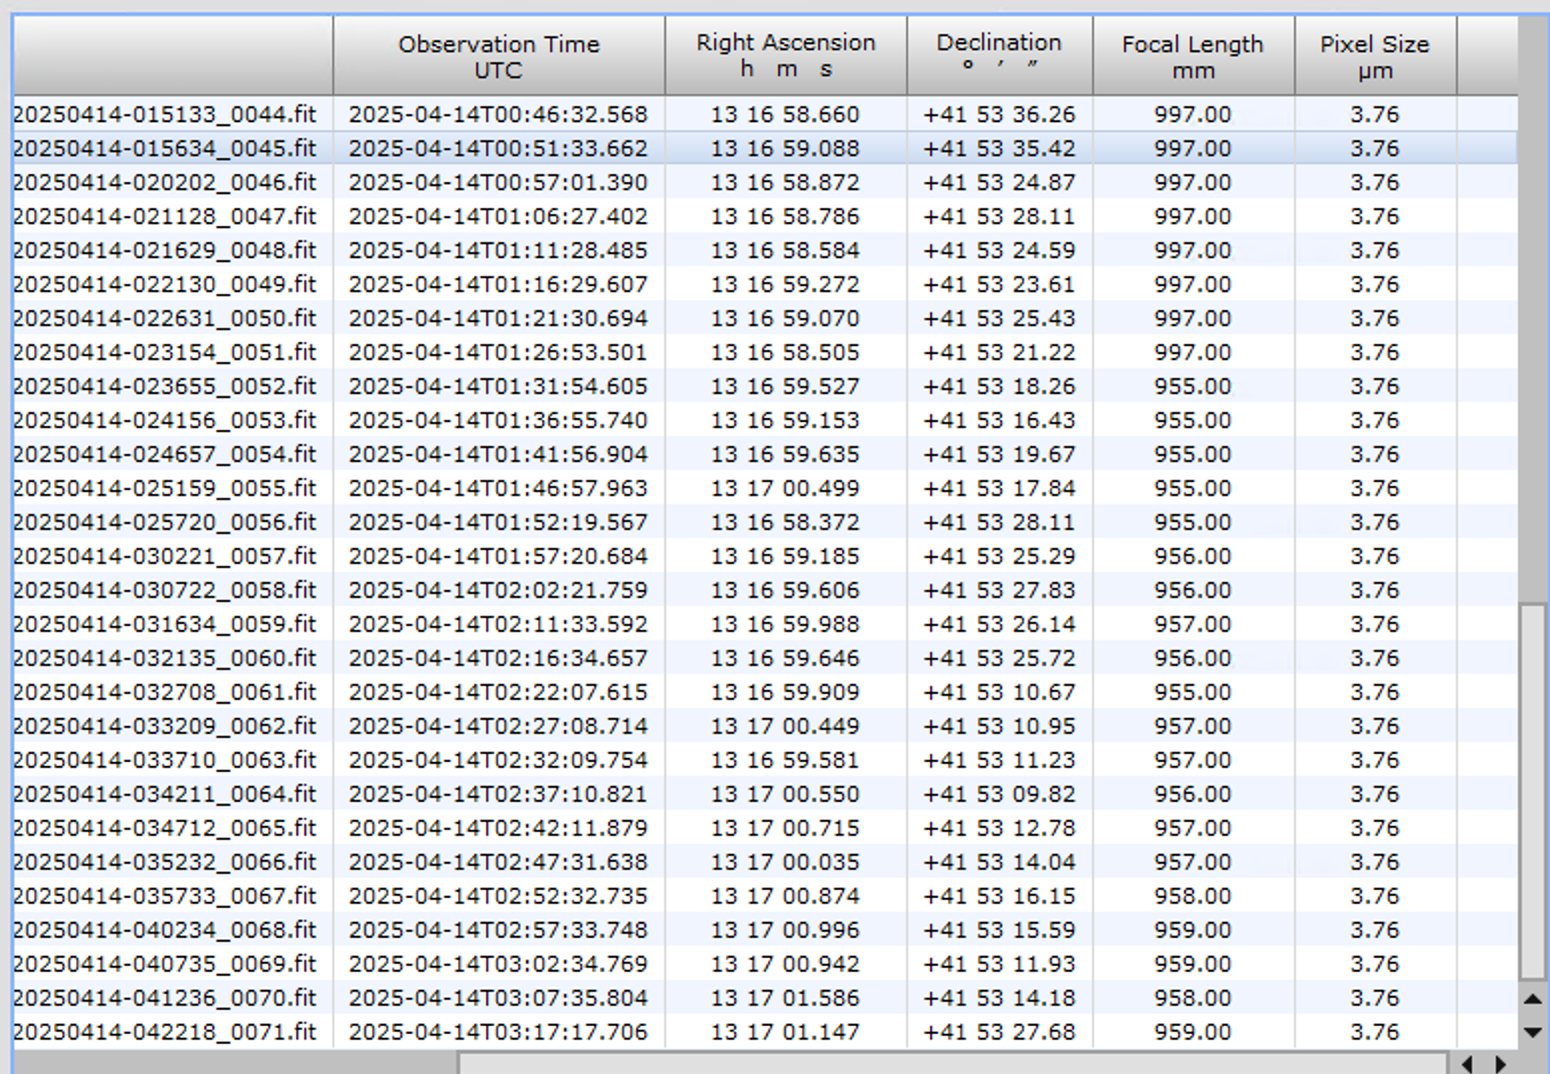Select file 20250414-022631_0050.fit
1550x1074 pixels.
[165, 318]
